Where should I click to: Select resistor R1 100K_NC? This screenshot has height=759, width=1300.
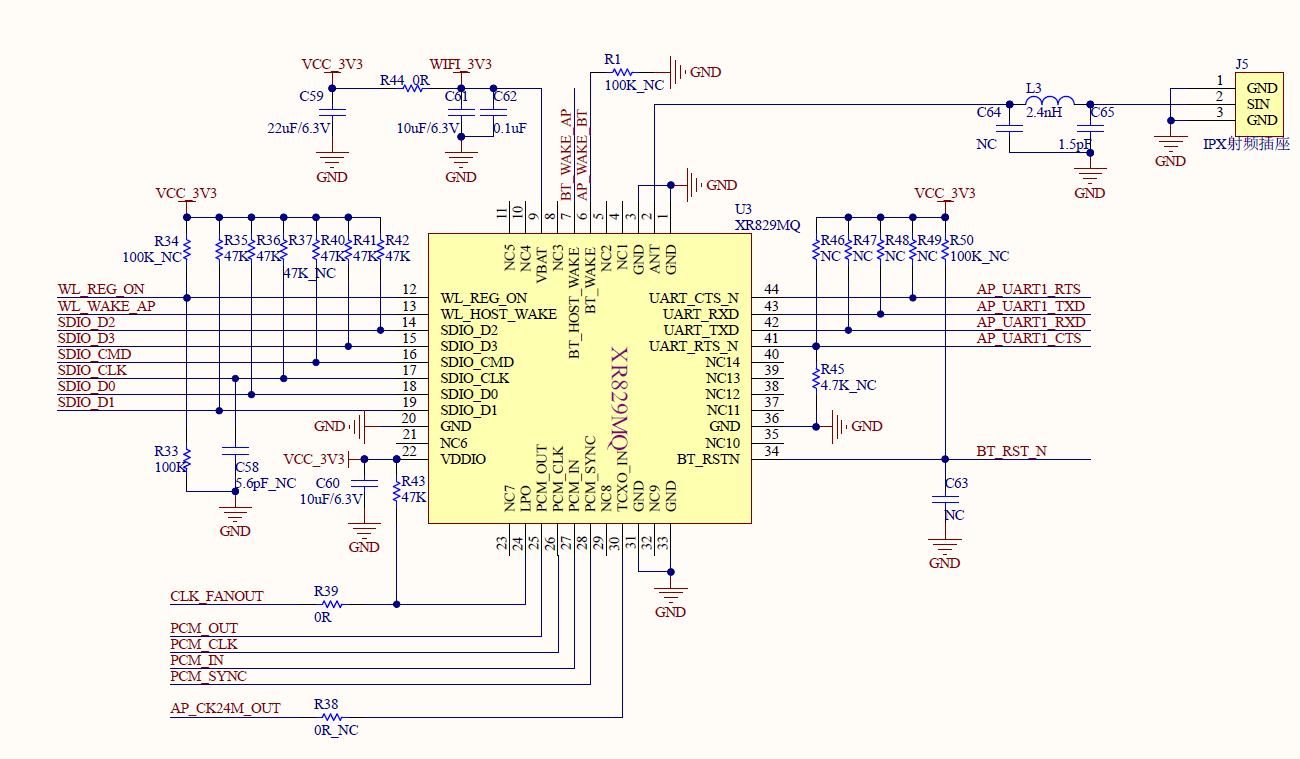(621, 72)
